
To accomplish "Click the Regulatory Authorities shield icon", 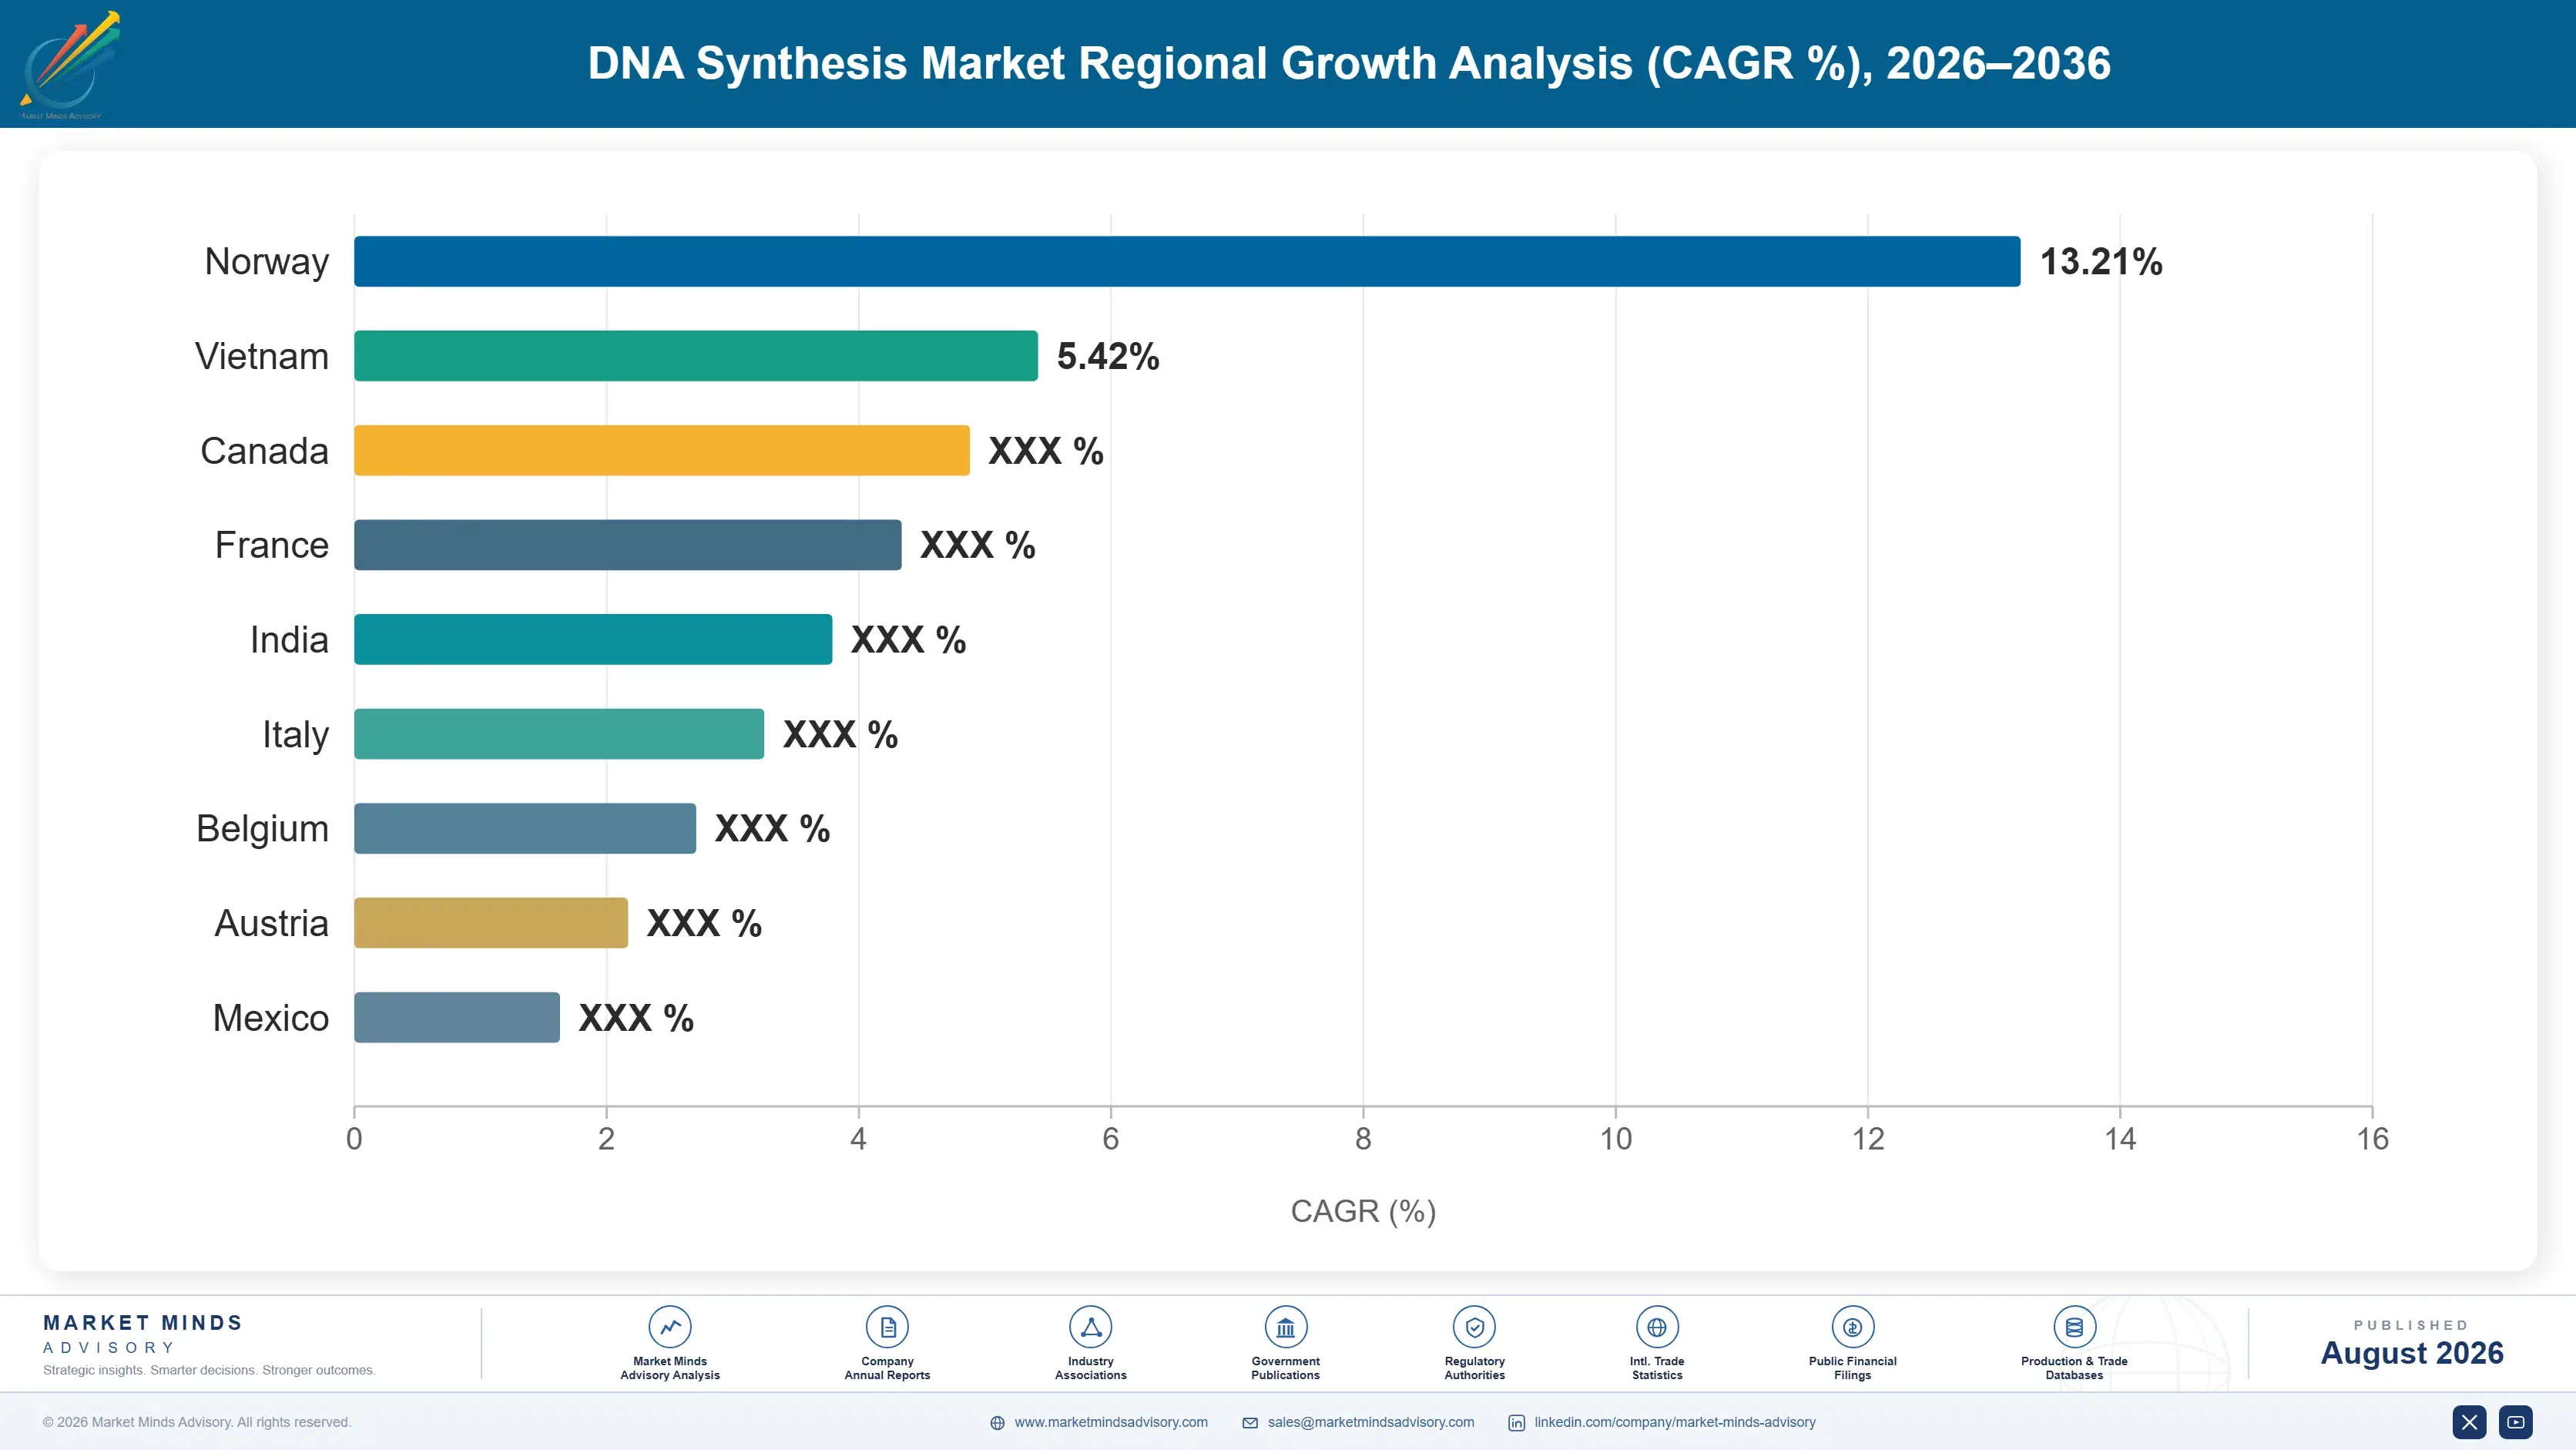I will [1474, 1327].
